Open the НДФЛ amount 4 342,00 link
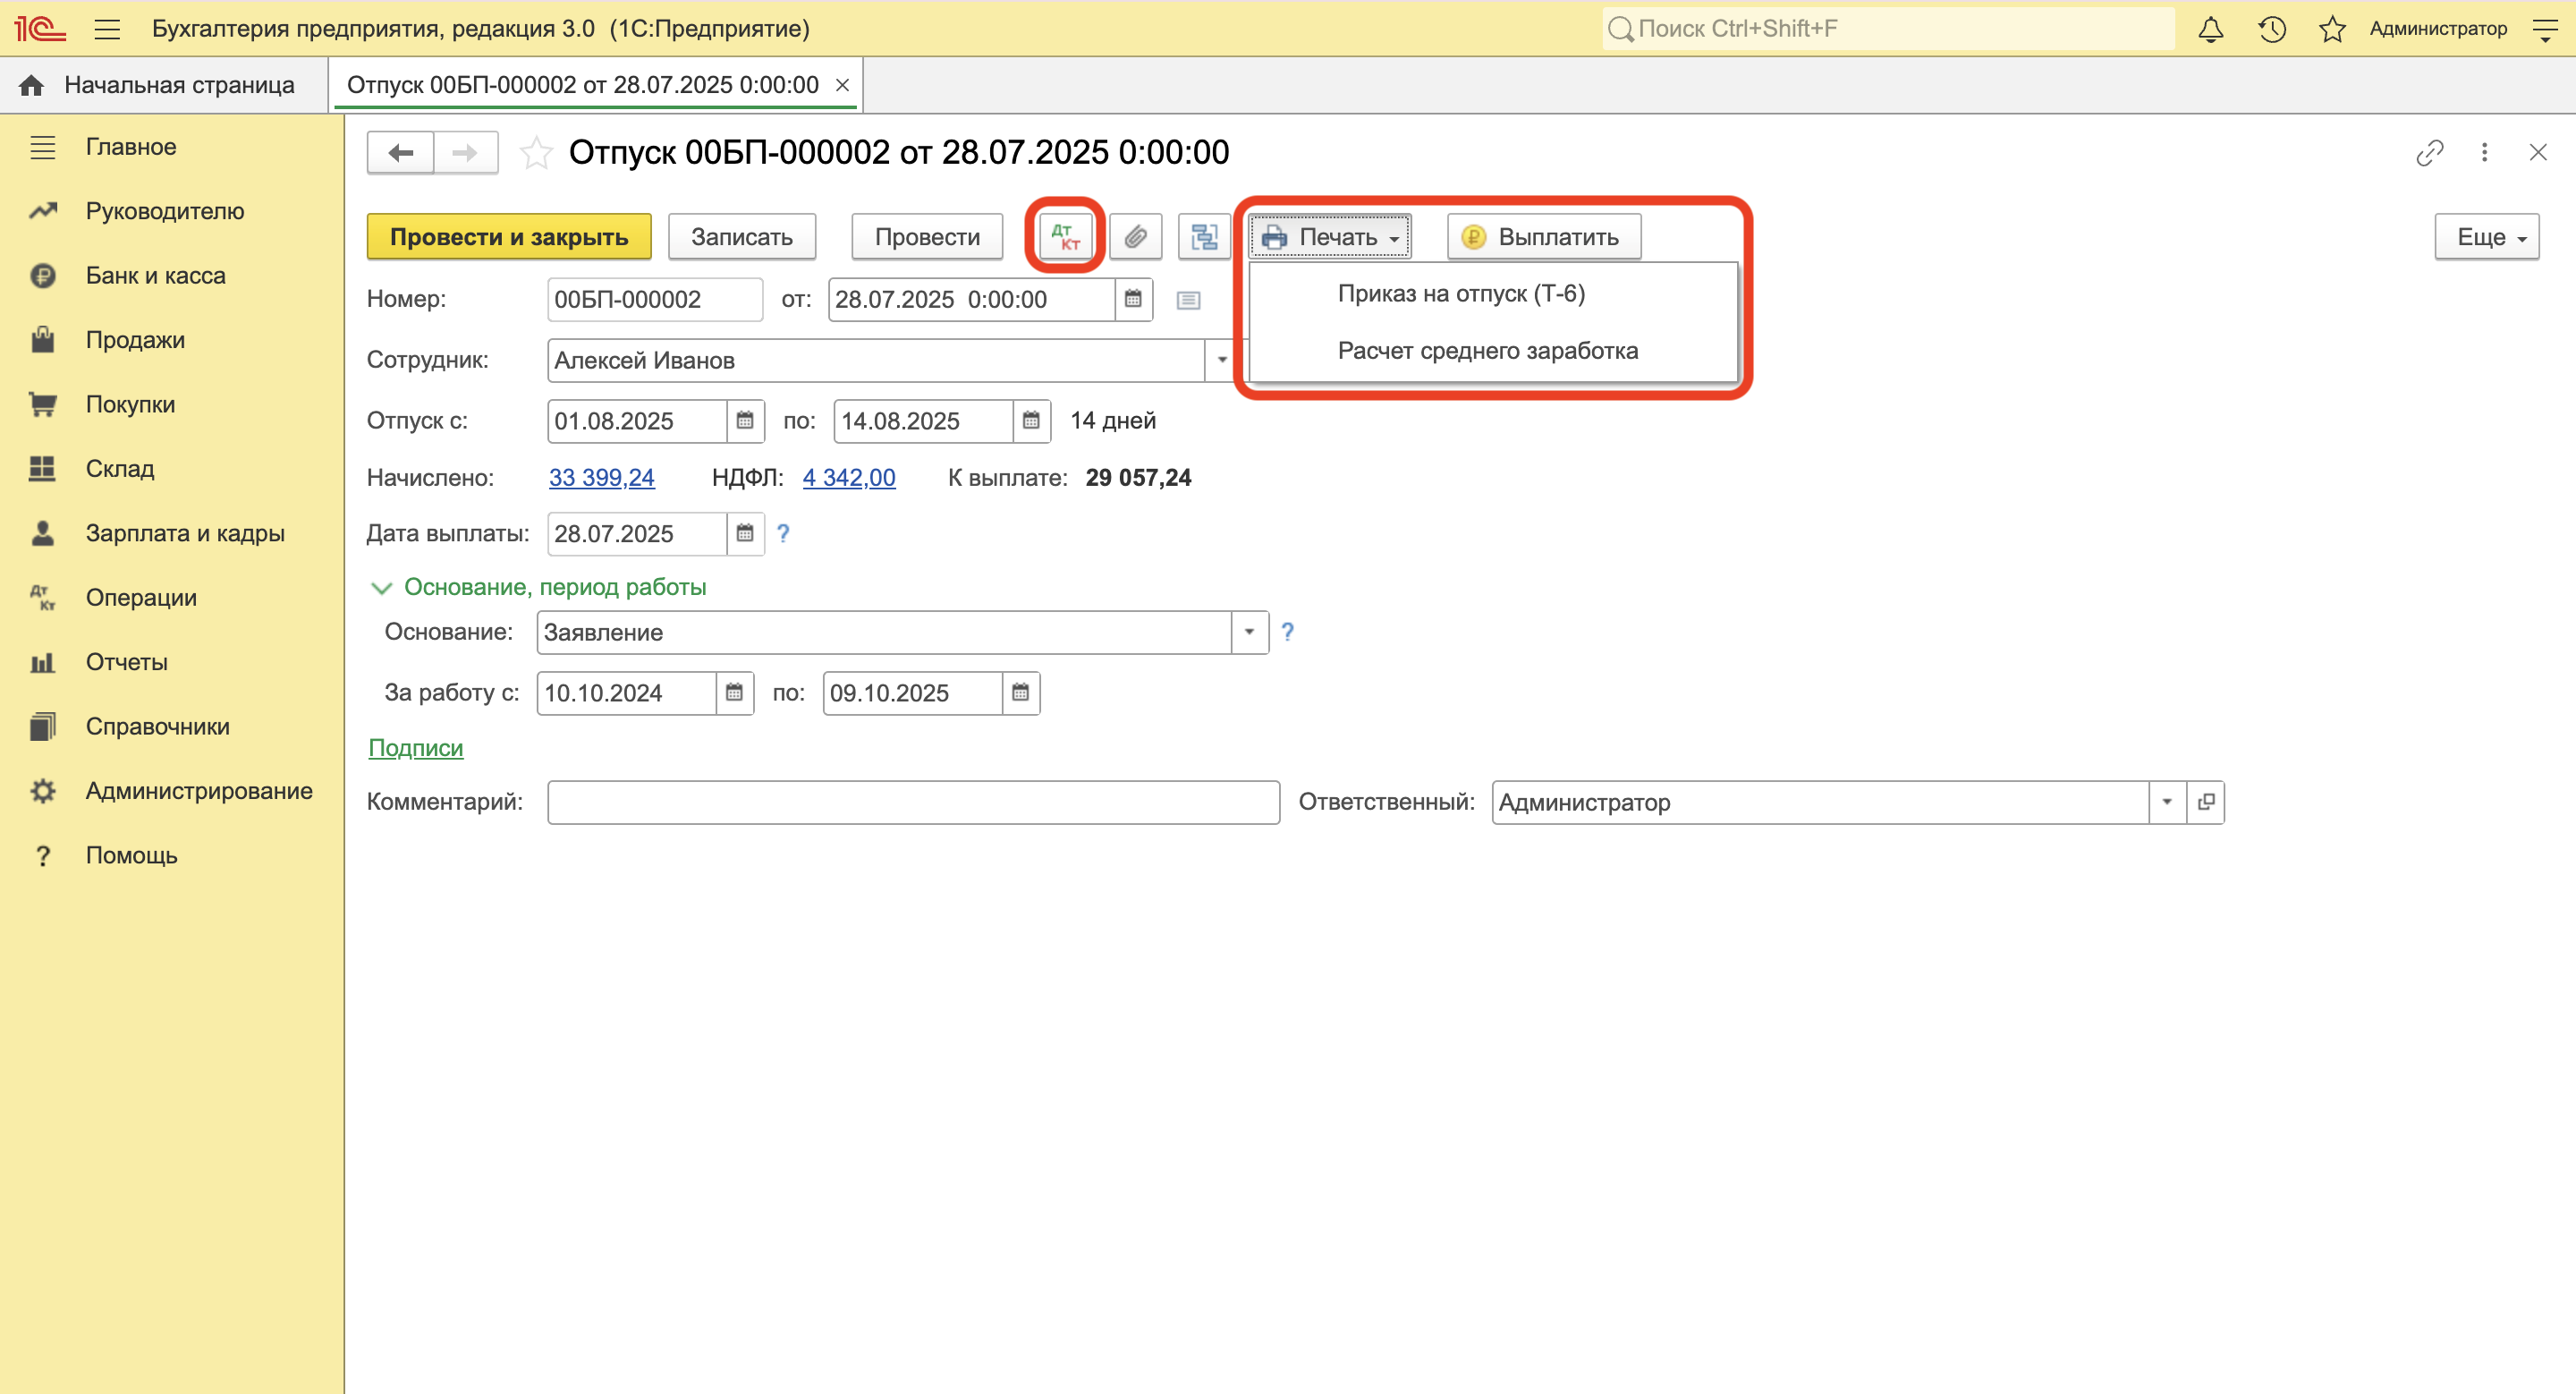Viewport: 2576px width, 1394px height. (x=849, y=478)
